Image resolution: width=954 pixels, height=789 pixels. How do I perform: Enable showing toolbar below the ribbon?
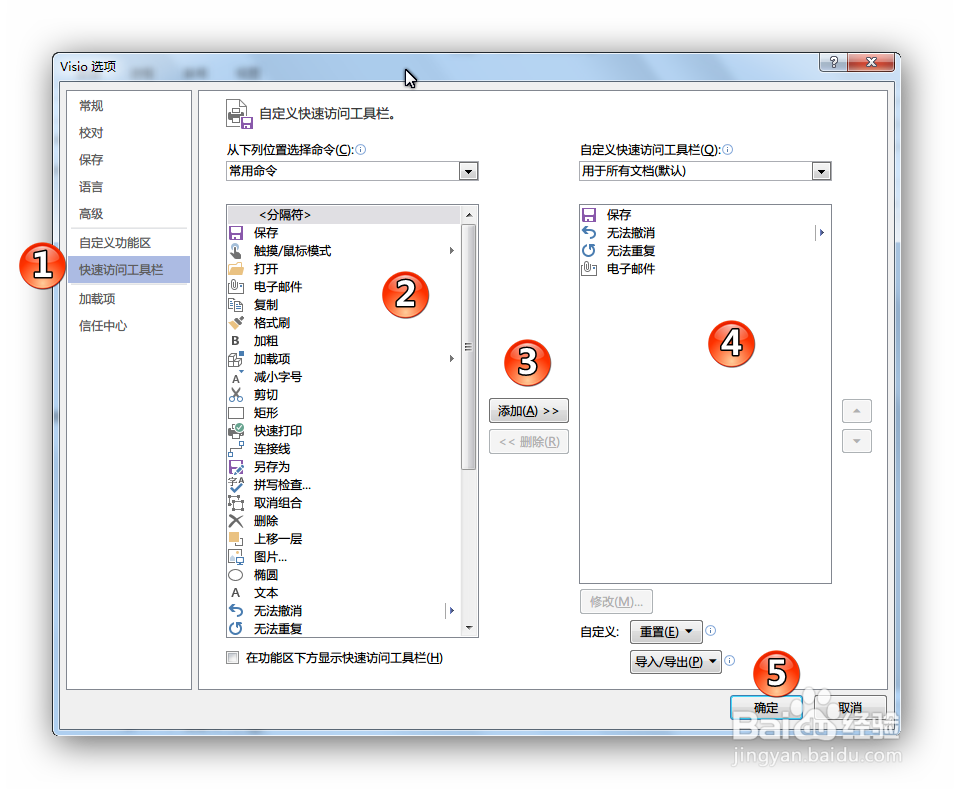coord(232,658)
